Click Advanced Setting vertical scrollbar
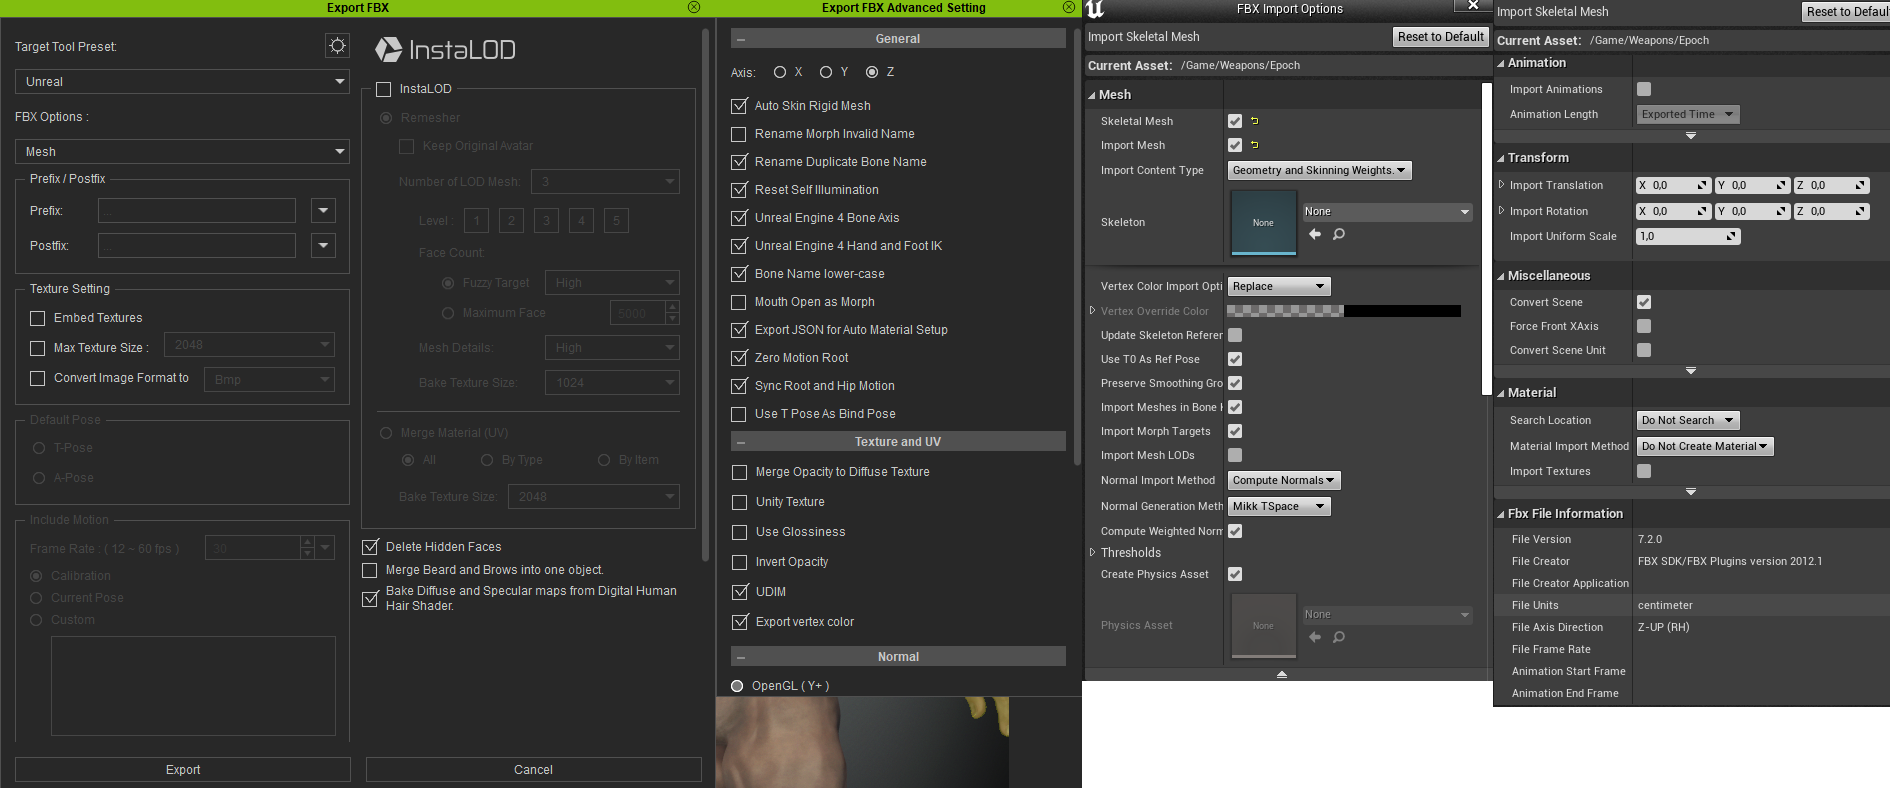 (1076, 245)
